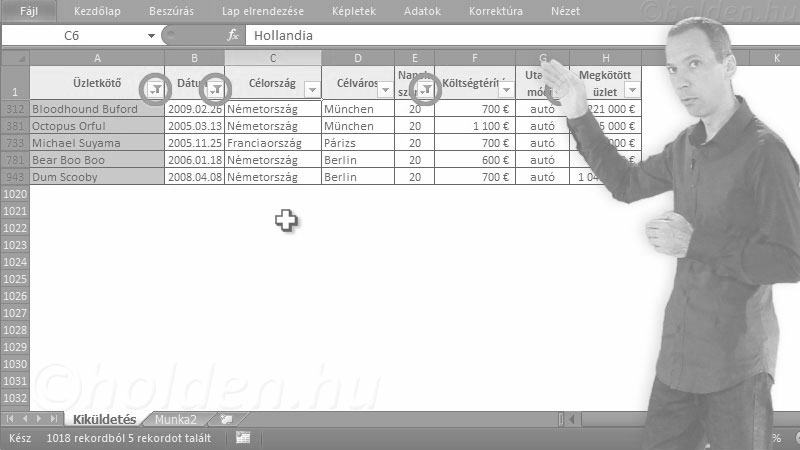Click the Name Box showing C6
This screenshot has width=800, height=450.
tap(71, 36)
